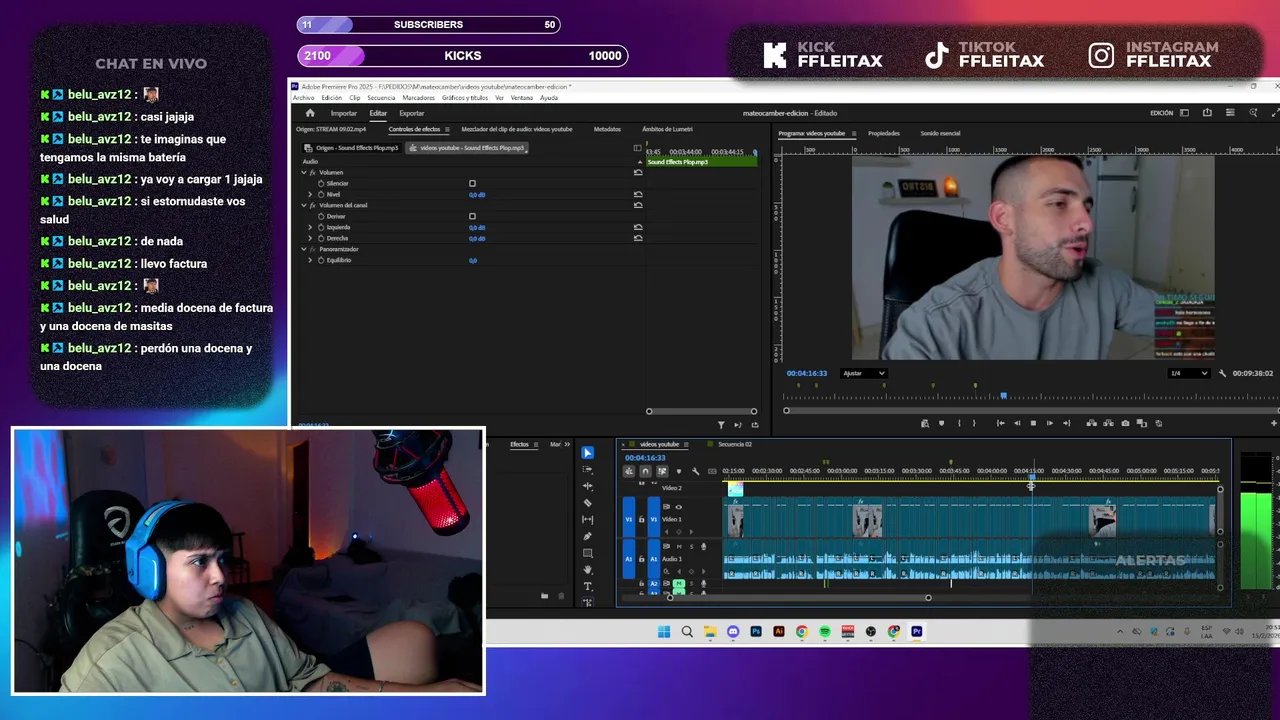Open the Workspaces layout icon
The image size is (1280, 720).
(x=1184, y=113)
